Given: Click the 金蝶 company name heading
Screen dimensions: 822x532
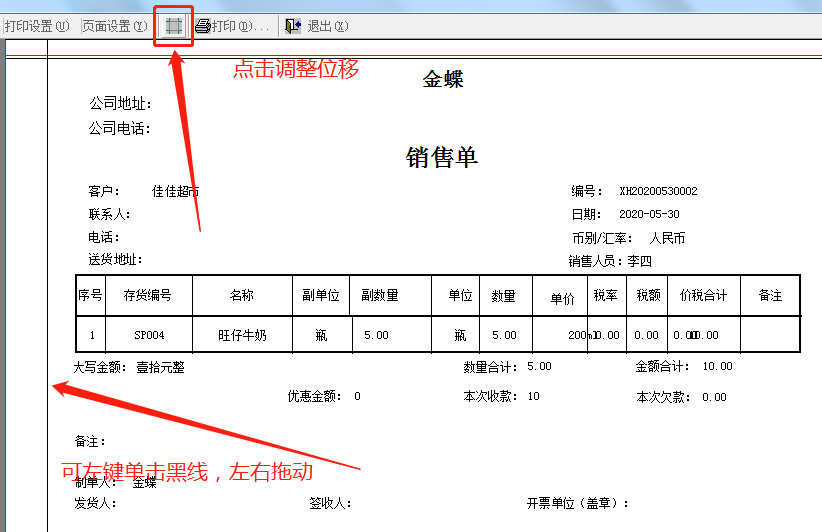Looking at the screenshot, I should (x=443, y=79).
